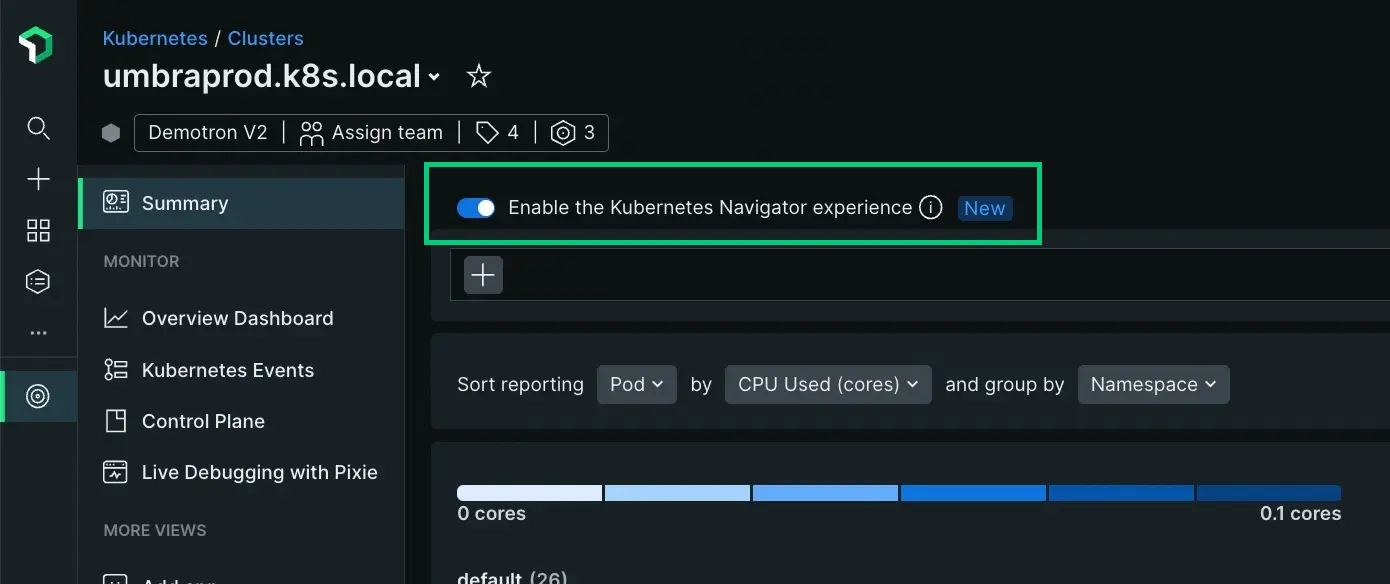Viewport: 1390px width, 584px height.
Task: Click the lightest swatch in the cores legend
Action: pos(529,493)
